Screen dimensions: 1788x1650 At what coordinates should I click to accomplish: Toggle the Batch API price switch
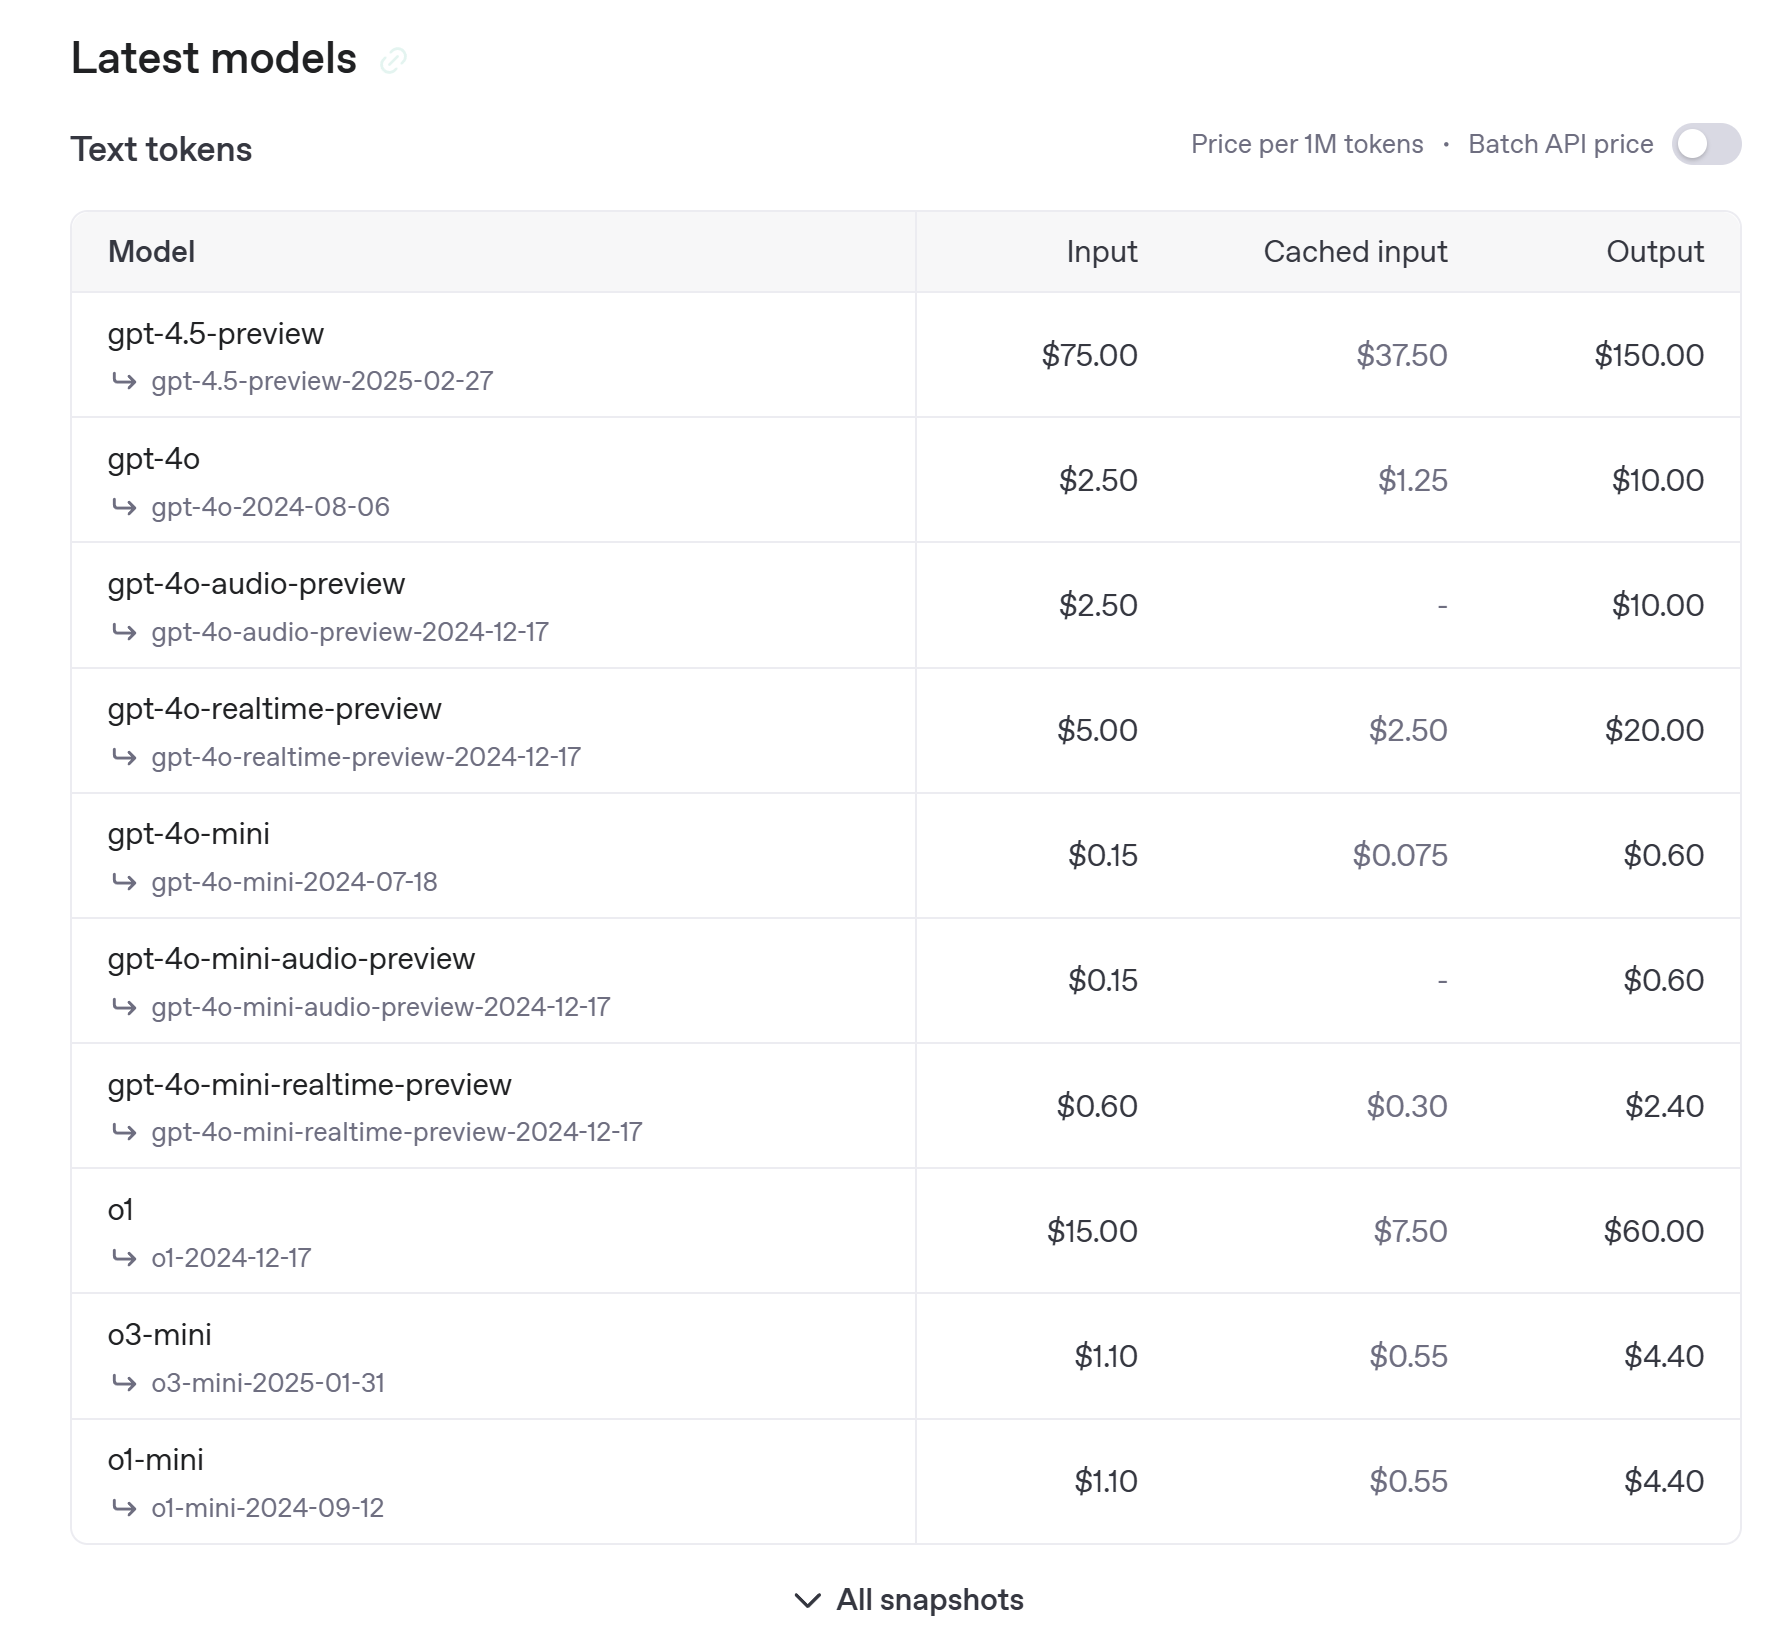click(1706, 144)
